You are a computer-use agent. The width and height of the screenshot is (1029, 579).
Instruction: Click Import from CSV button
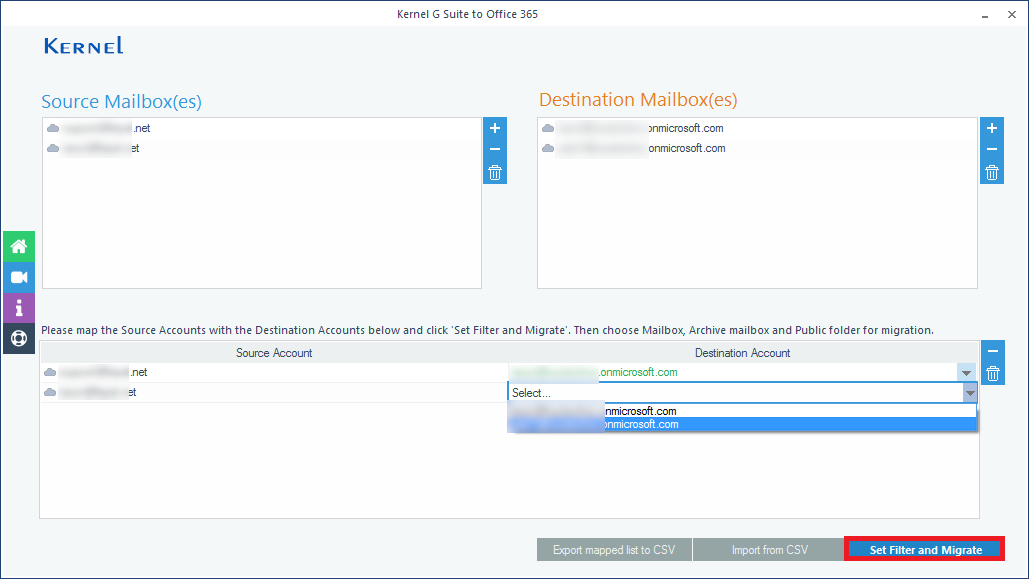click(x=770, y=550)
